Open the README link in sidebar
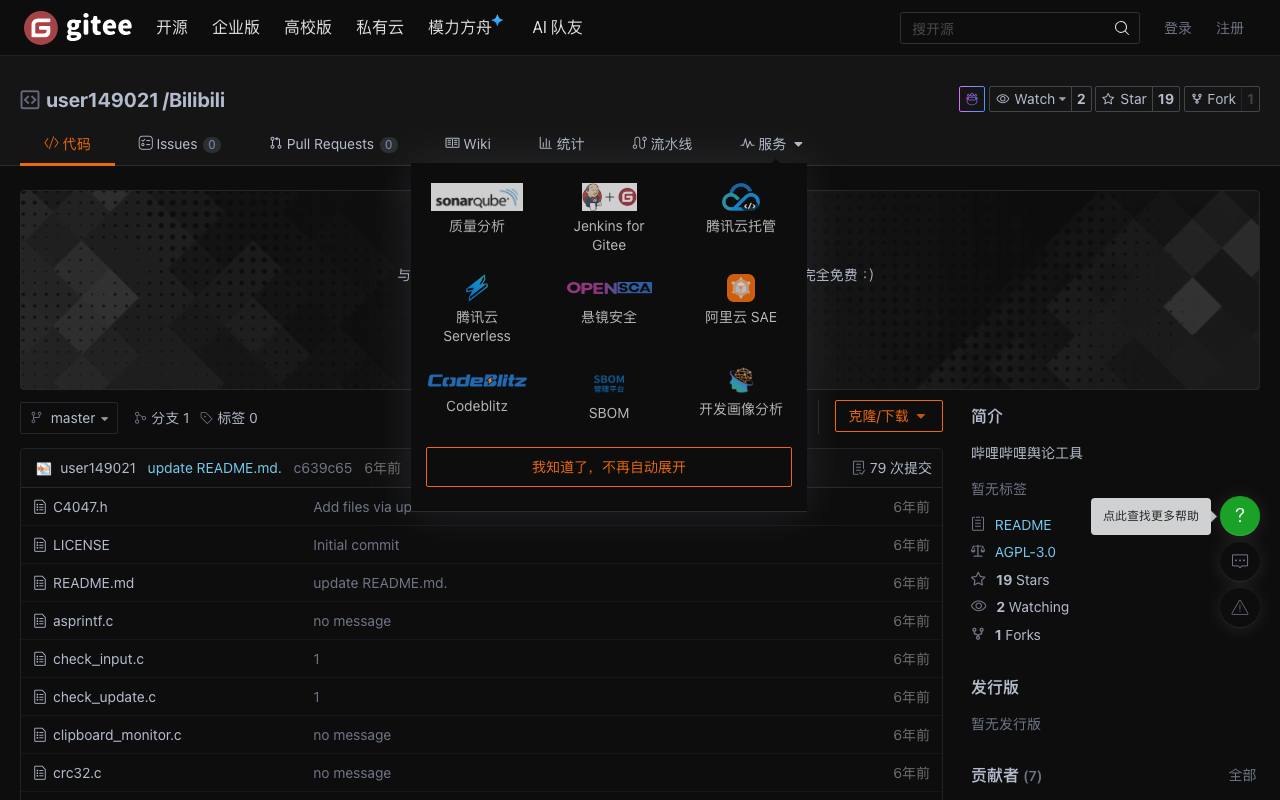Screen dimensions: 1280x800 tap(1023, 525)
